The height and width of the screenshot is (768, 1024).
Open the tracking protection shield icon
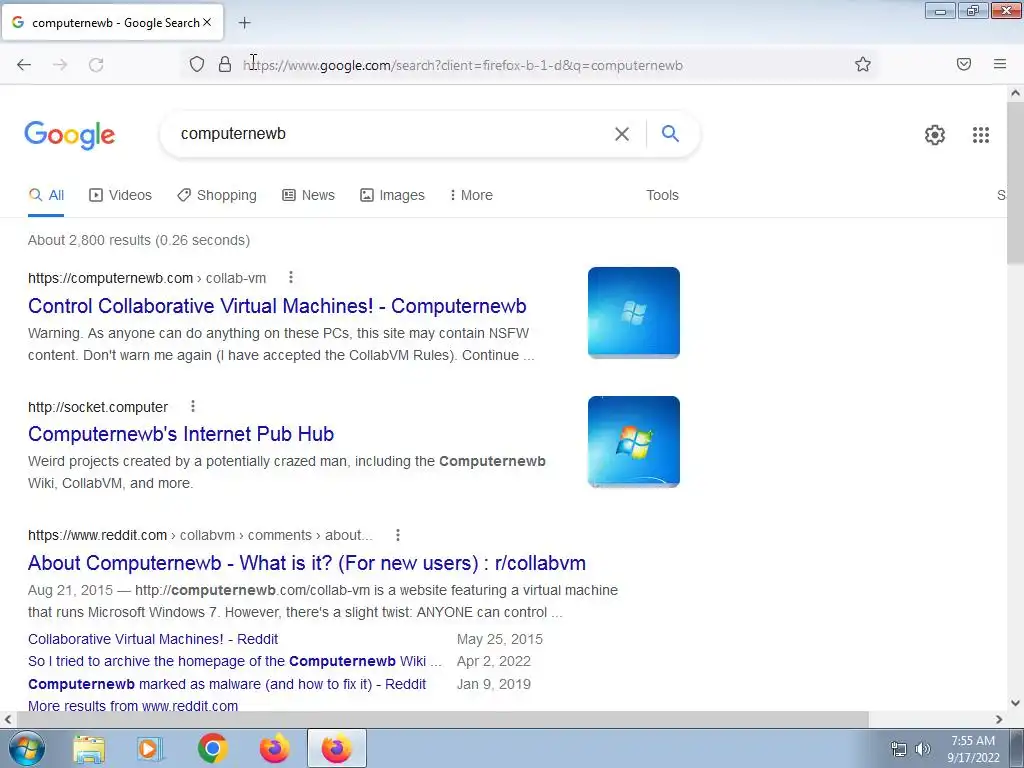197,64
